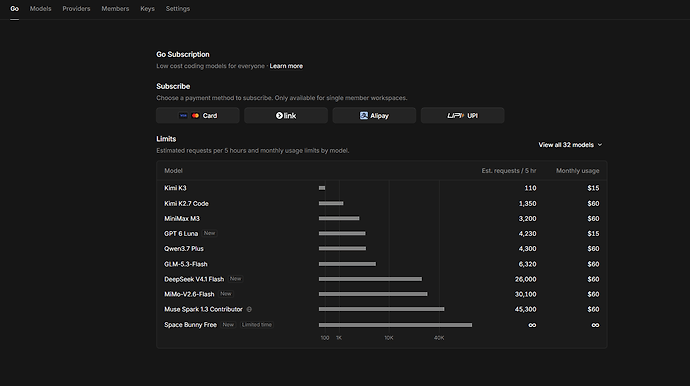This screenshot has width=690, height=386.
Task: Click the 3,200 requests value
Action: click(527, 218)
